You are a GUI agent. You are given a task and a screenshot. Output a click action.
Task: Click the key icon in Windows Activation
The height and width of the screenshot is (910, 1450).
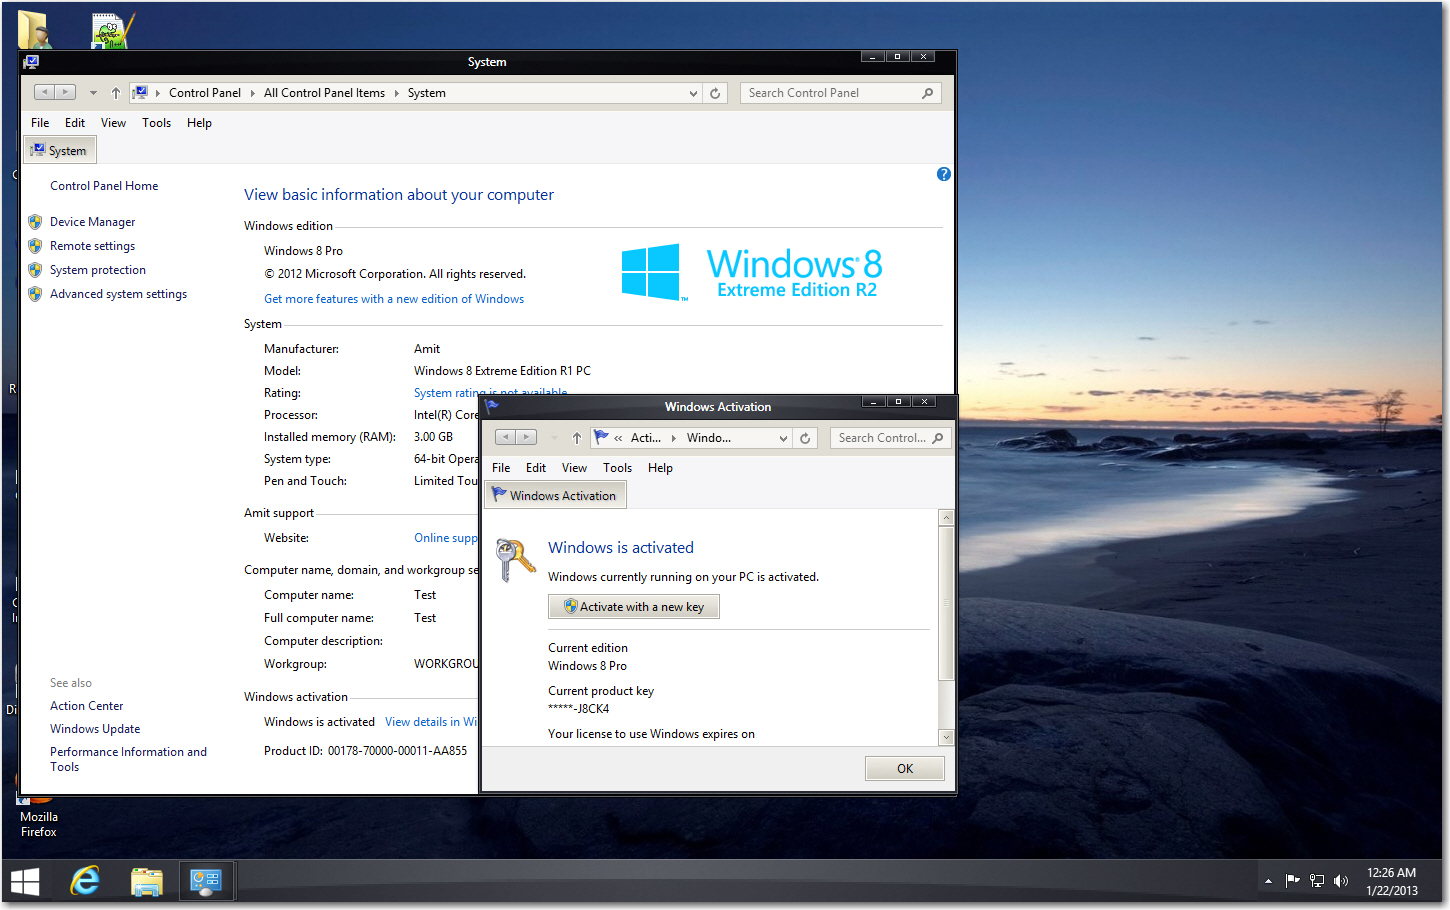point(513,558)
